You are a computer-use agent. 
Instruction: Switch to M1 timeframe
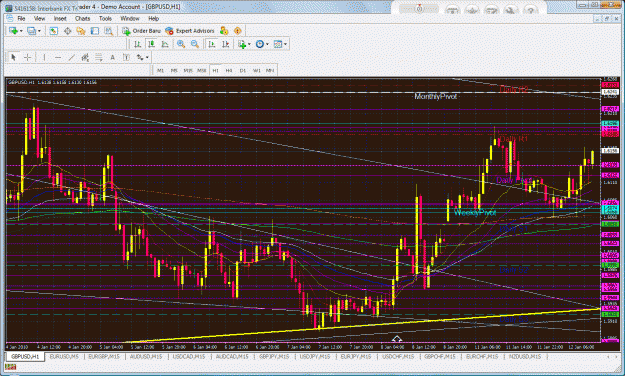160,71
